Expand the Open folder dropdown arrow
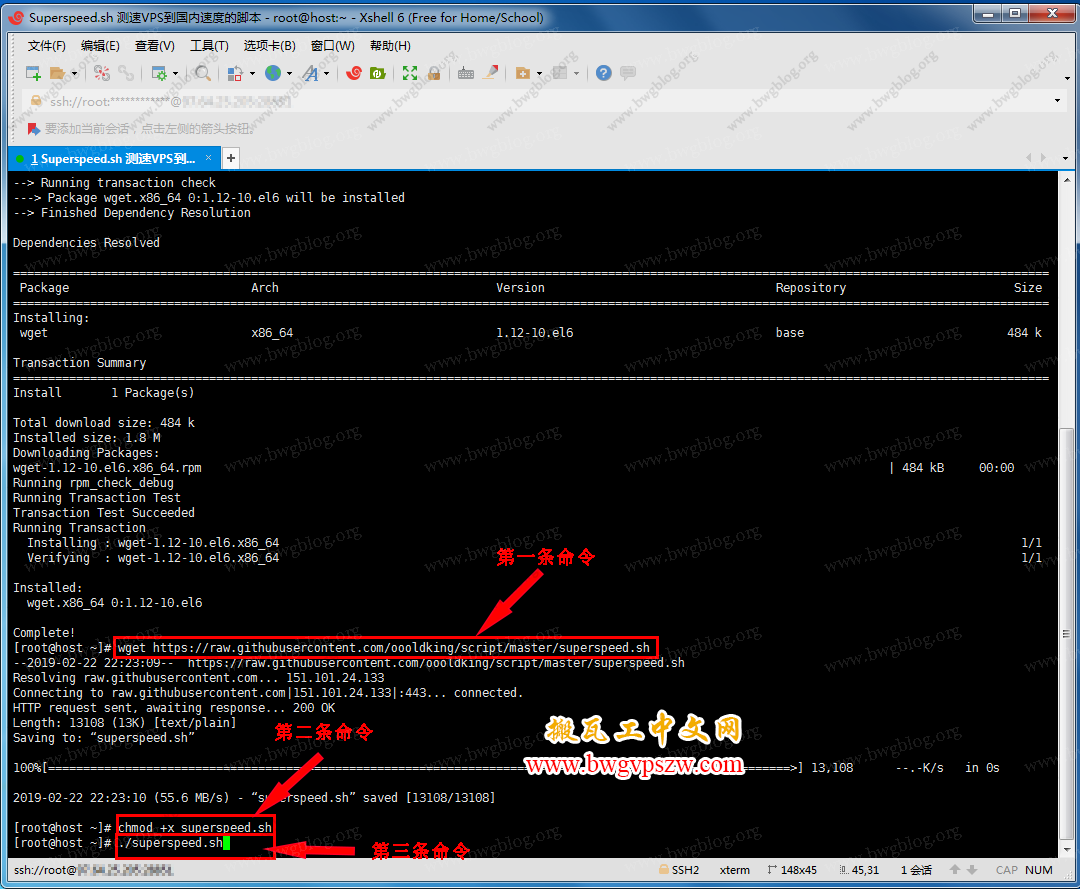The height and width of the screenshot is (889, 1080). (74, 74)
